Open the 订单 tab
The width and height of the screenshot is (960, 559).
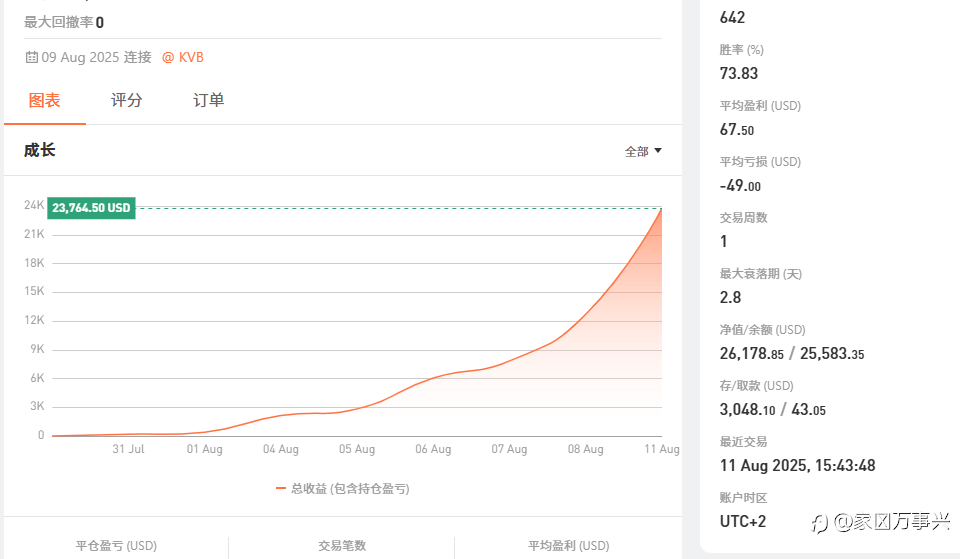pos(209,100)
